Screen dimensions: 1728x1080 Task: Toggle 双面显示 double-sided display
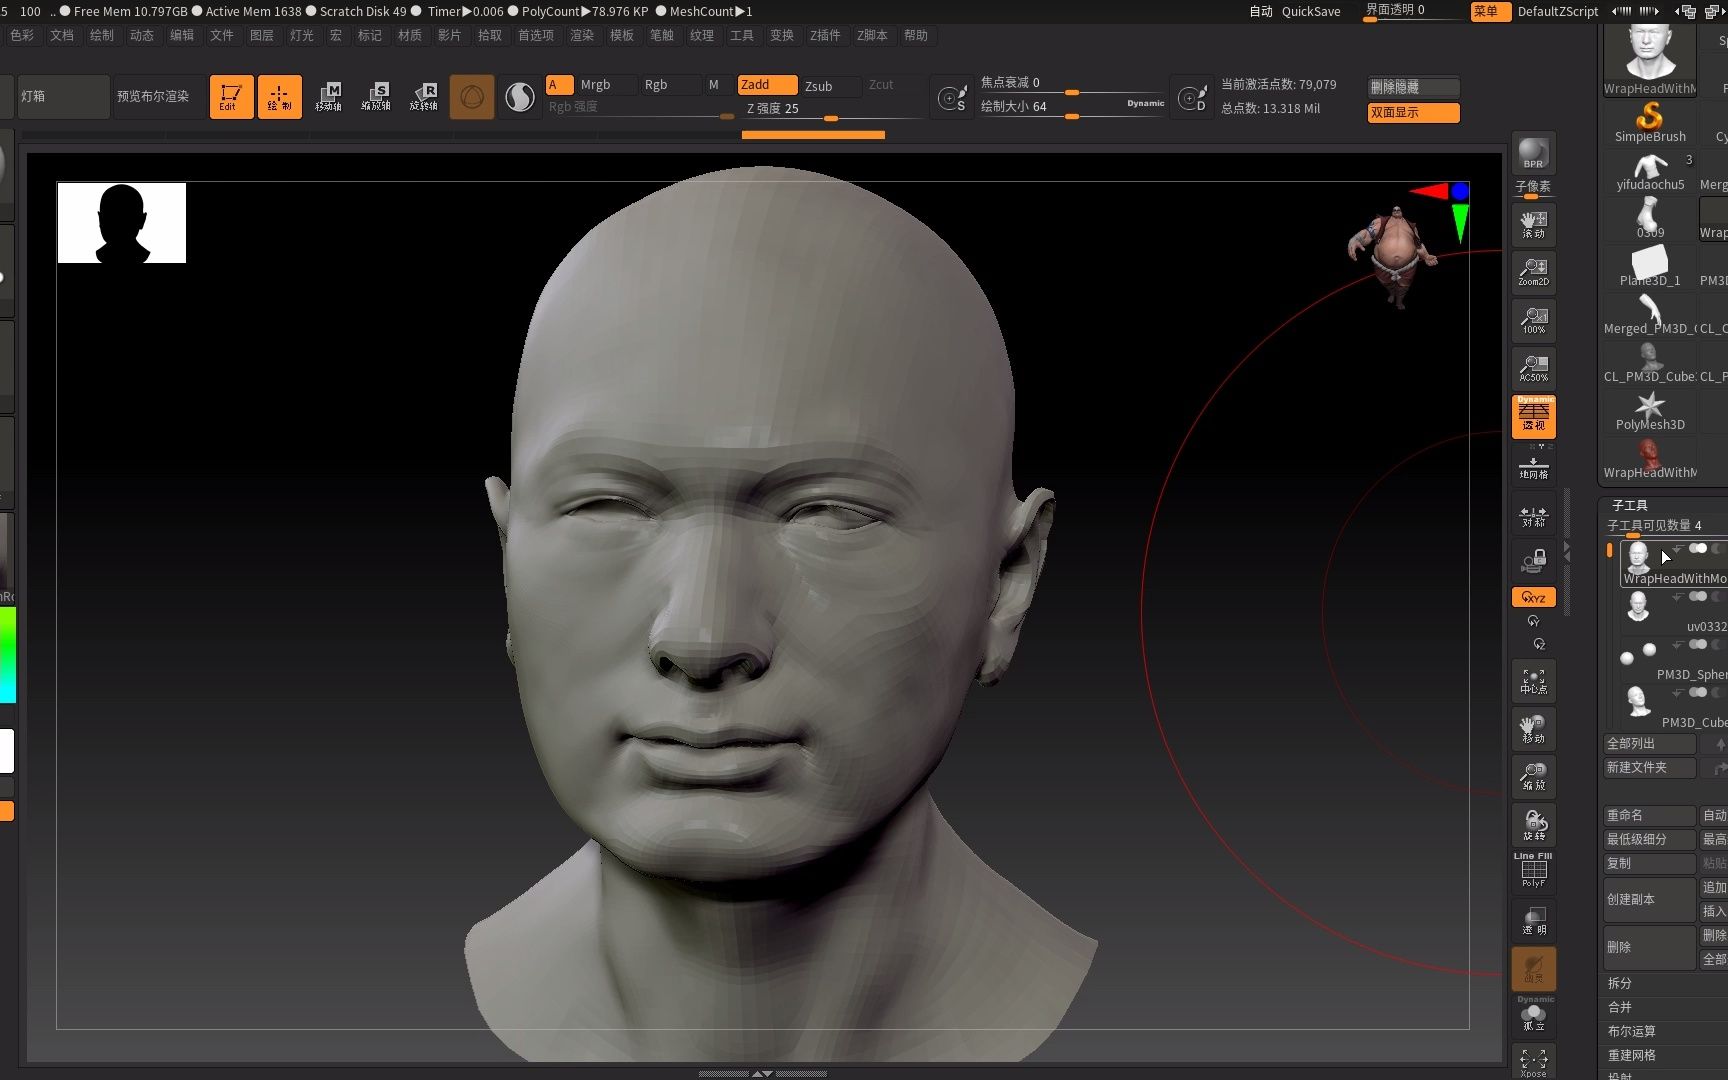tap(1413, 113)
